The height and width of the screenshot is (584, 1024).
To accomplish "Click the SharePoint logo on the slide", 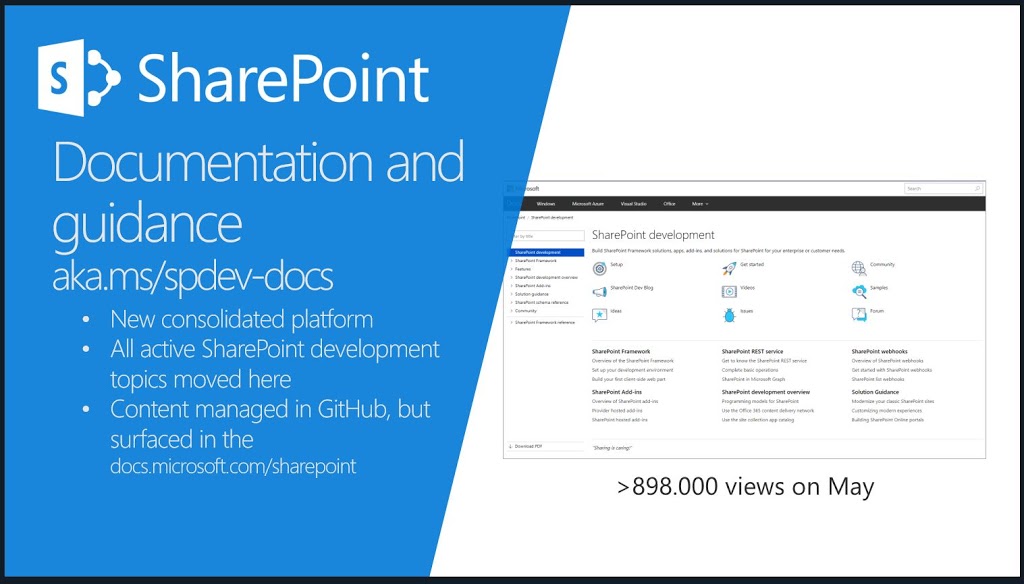I will (x=233, y=78).
